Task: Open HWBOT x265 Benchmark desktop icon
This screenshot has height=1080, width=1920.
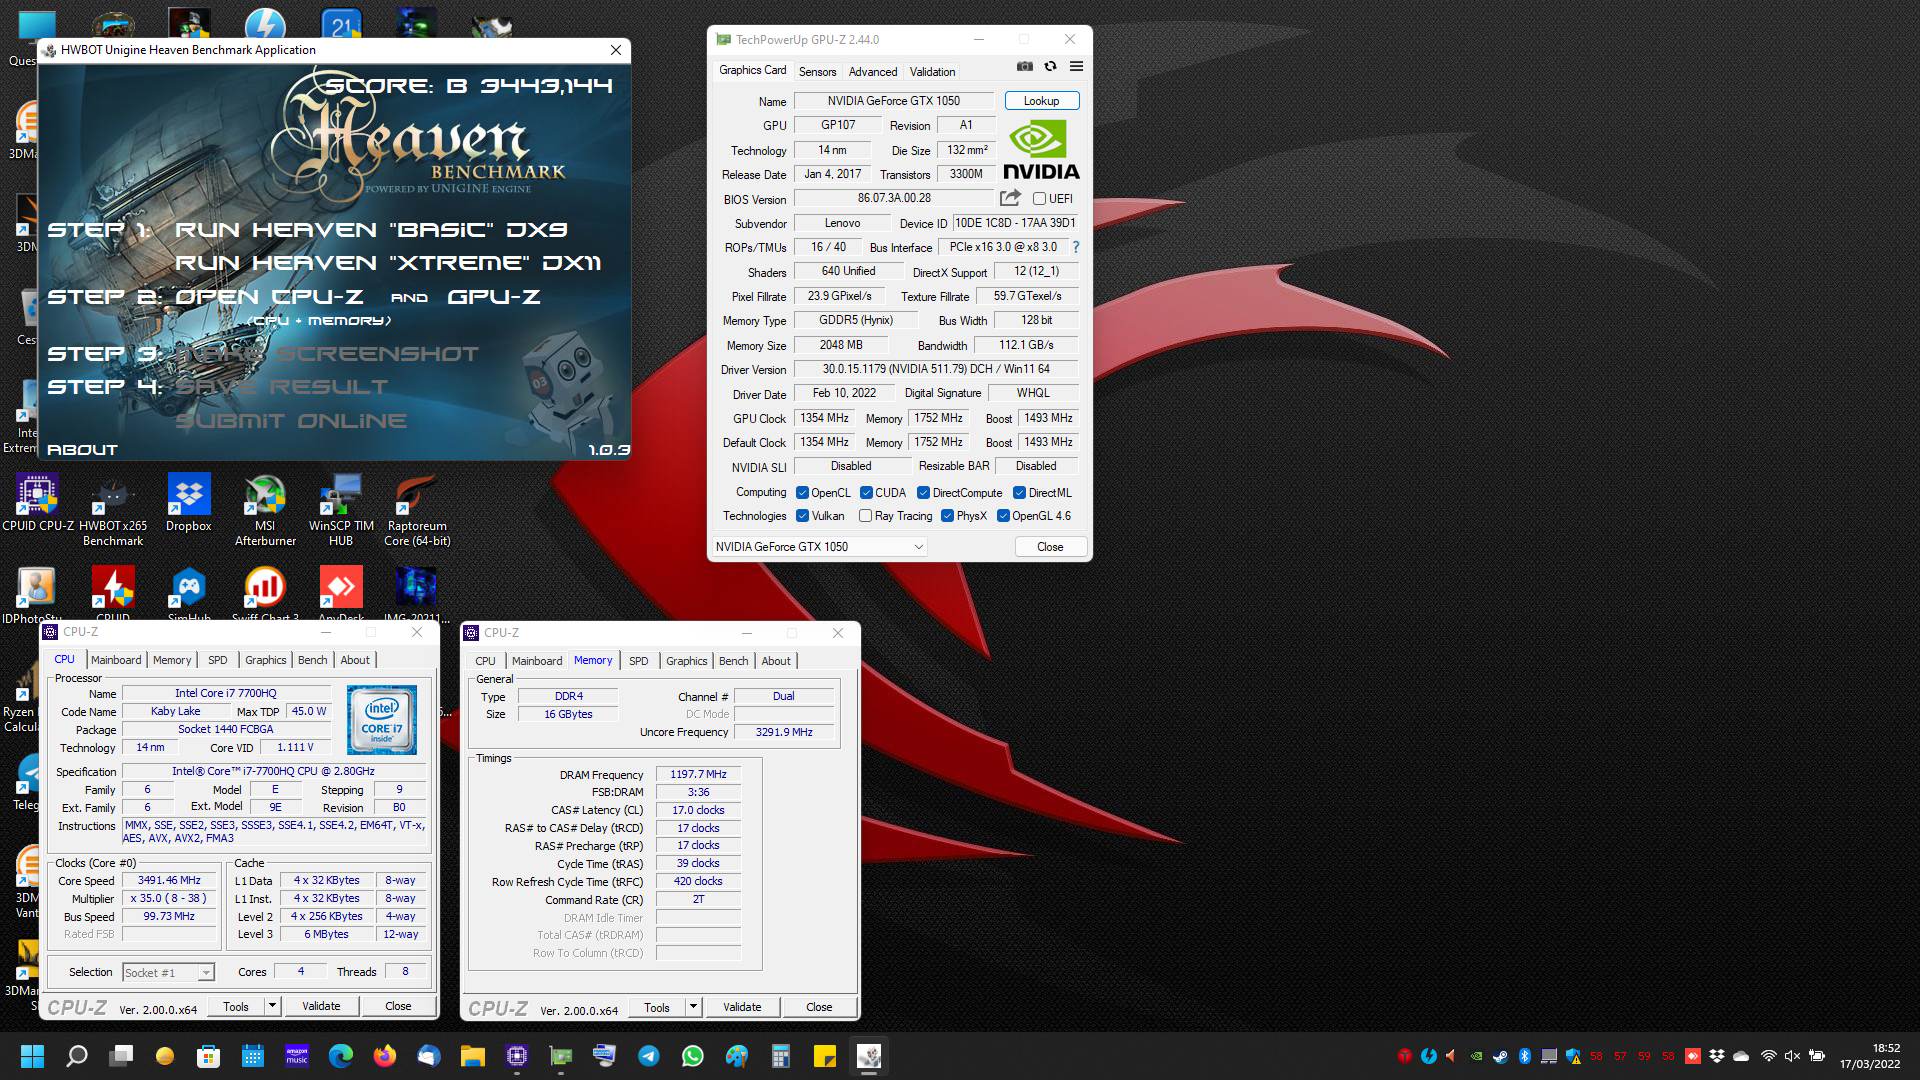Action: 113,510
